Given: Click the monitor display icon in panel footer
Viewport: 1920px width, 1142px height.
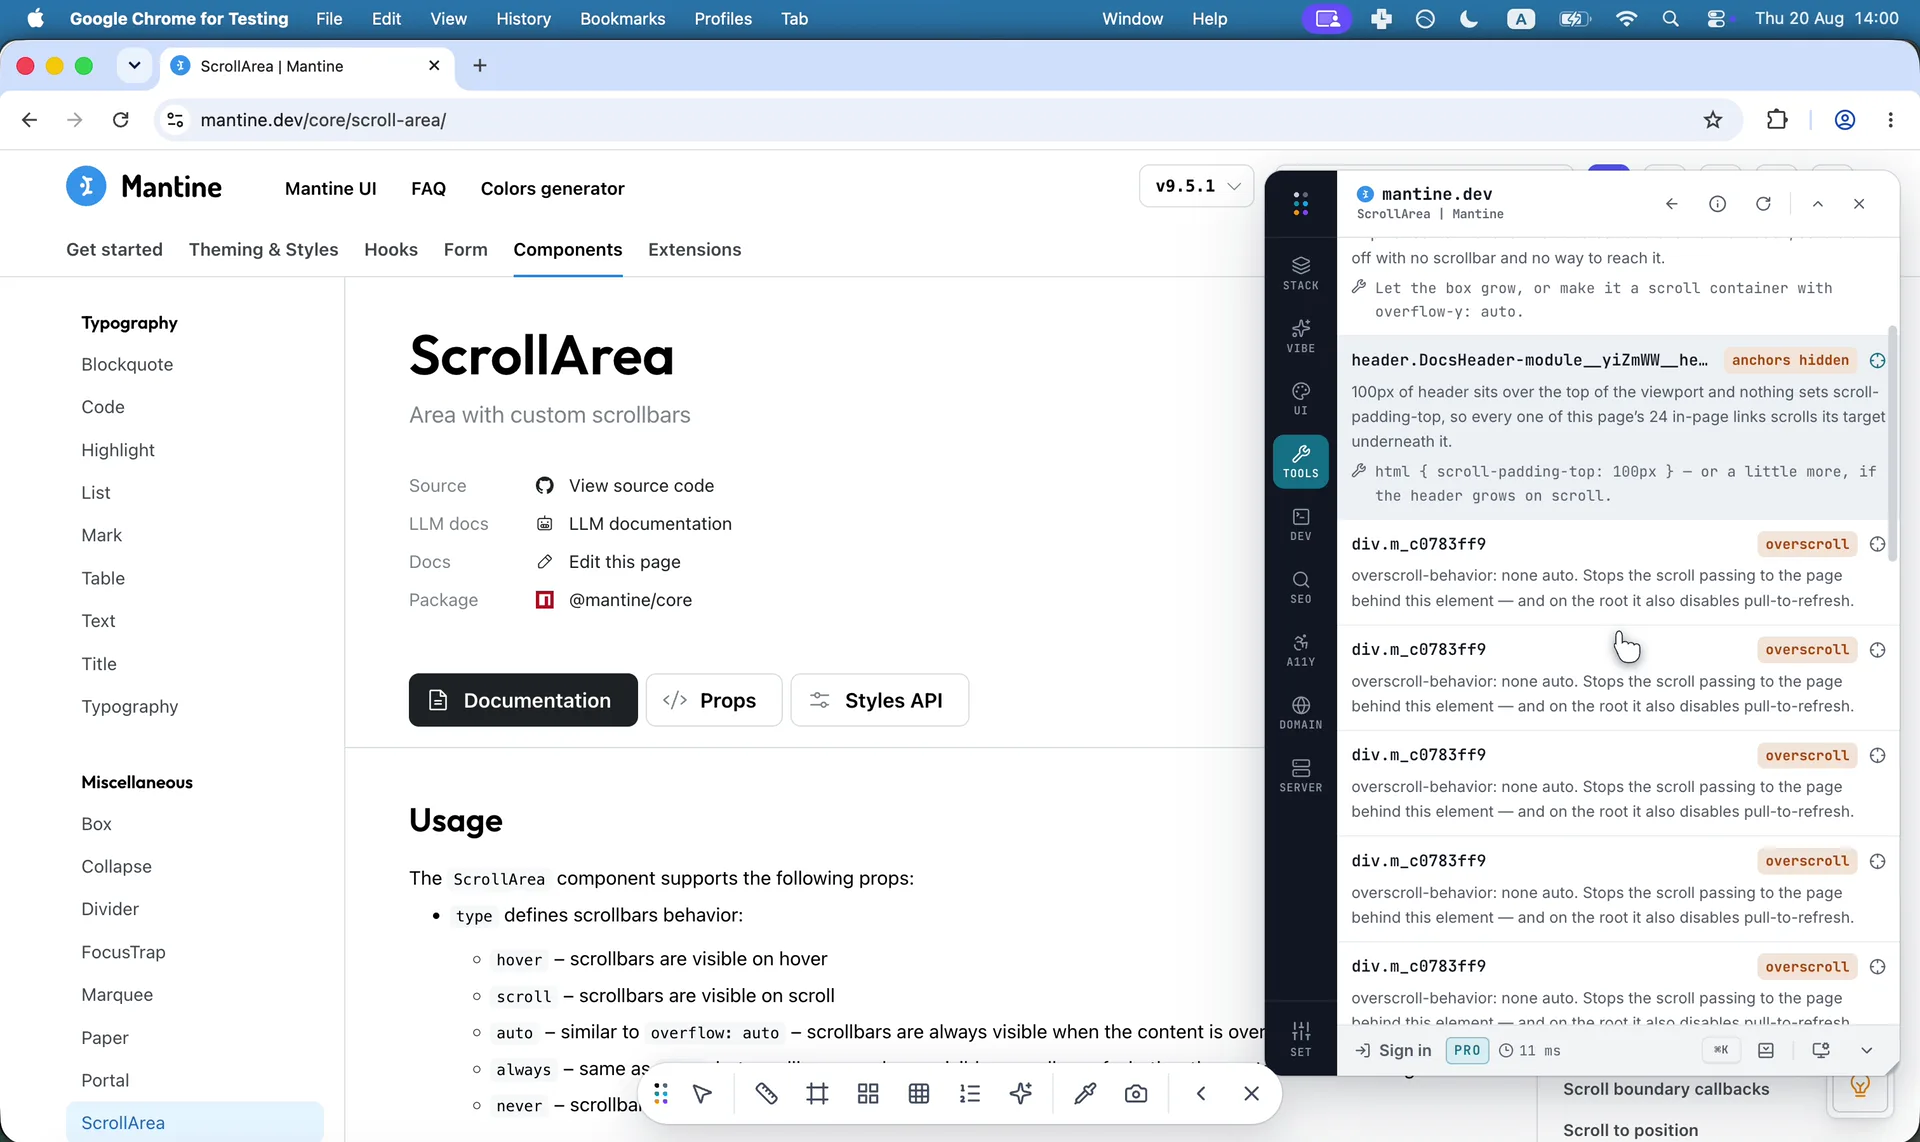Looking at the screenshot, I should (x=1820, y=1050).
